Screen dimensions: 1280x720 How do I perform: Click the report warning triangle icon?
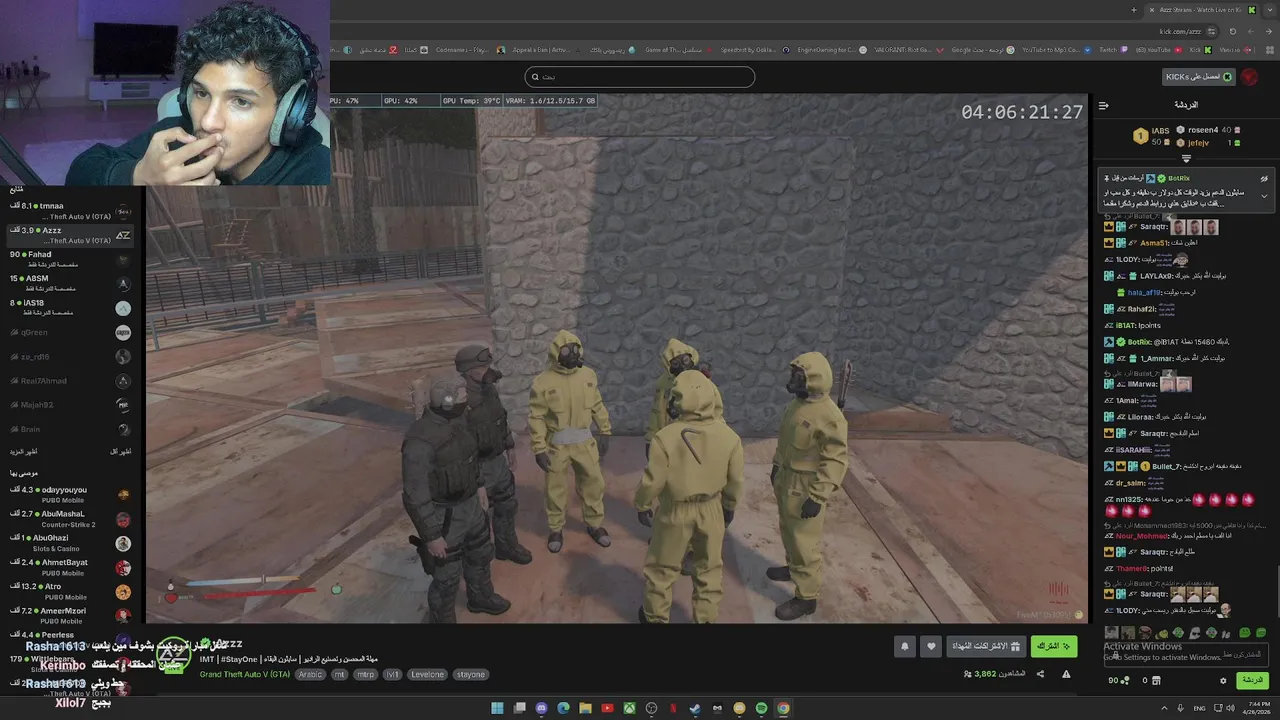tap(1066, 674)
